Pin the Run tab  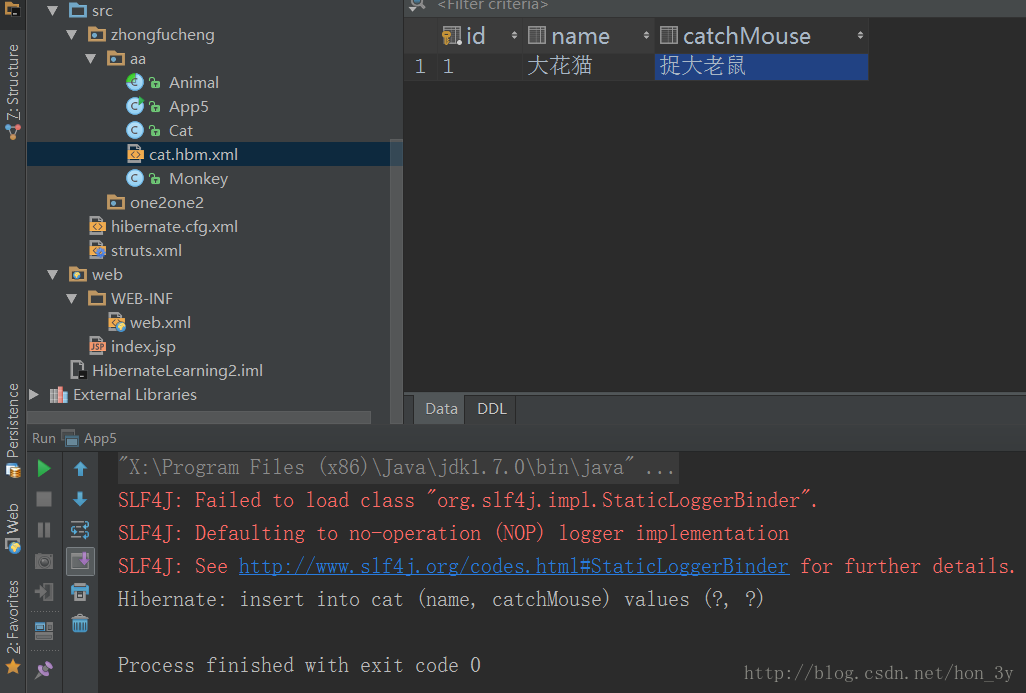(x=44, y=669)
